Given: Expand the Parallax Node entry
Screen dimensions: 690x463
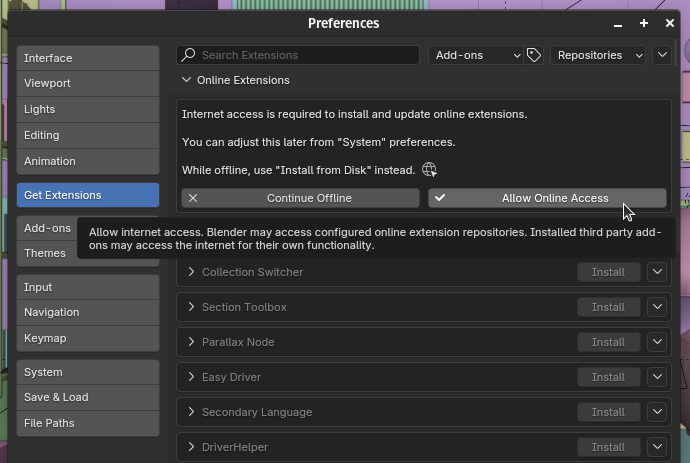Looking at the screenshot, I should click(191, 342).
